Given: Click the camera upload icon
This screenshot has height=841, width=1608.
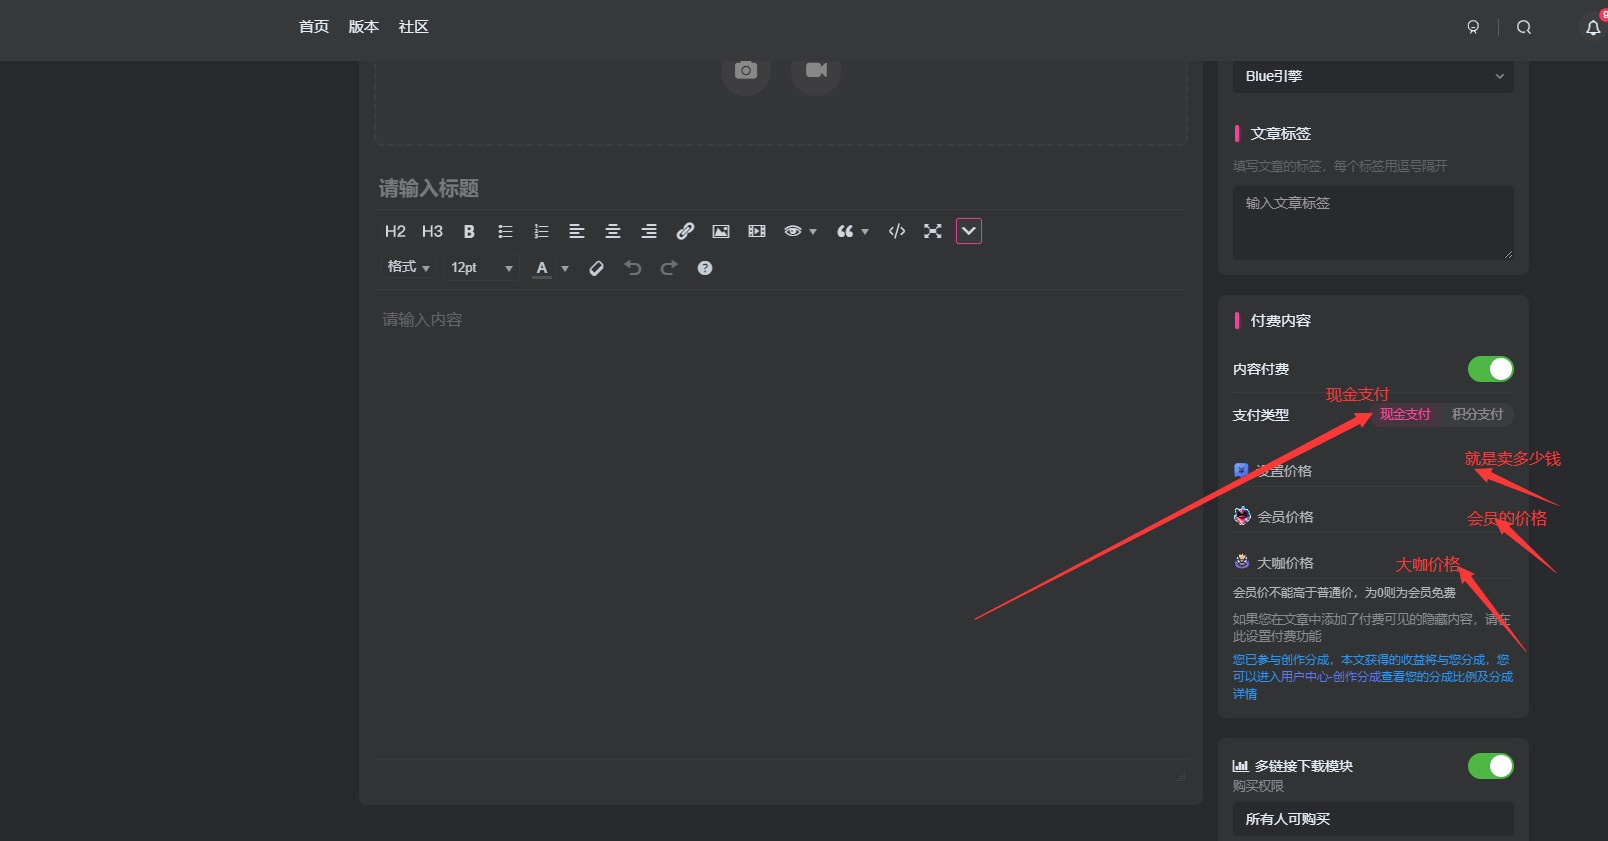Looking at the screenshot, I should pyautogui.click(x=746, y=71).
